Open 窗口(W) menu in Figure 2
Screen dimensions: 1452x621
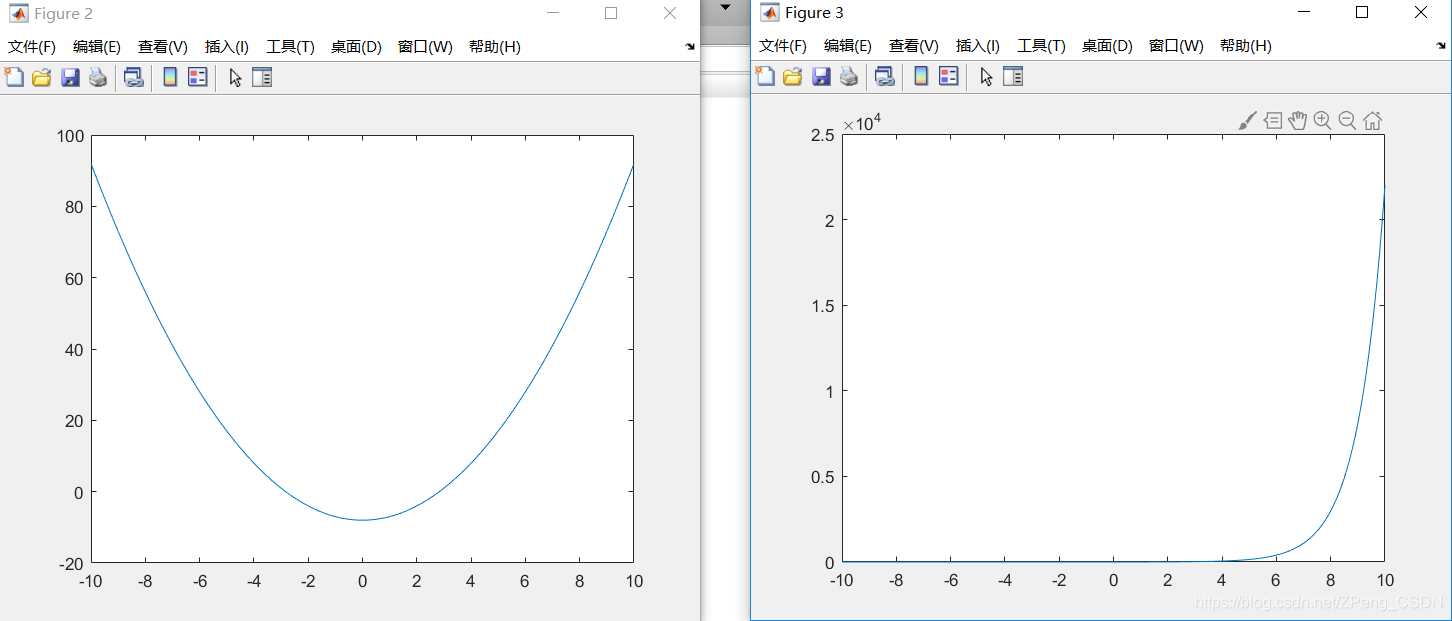[x=425, y=47]
